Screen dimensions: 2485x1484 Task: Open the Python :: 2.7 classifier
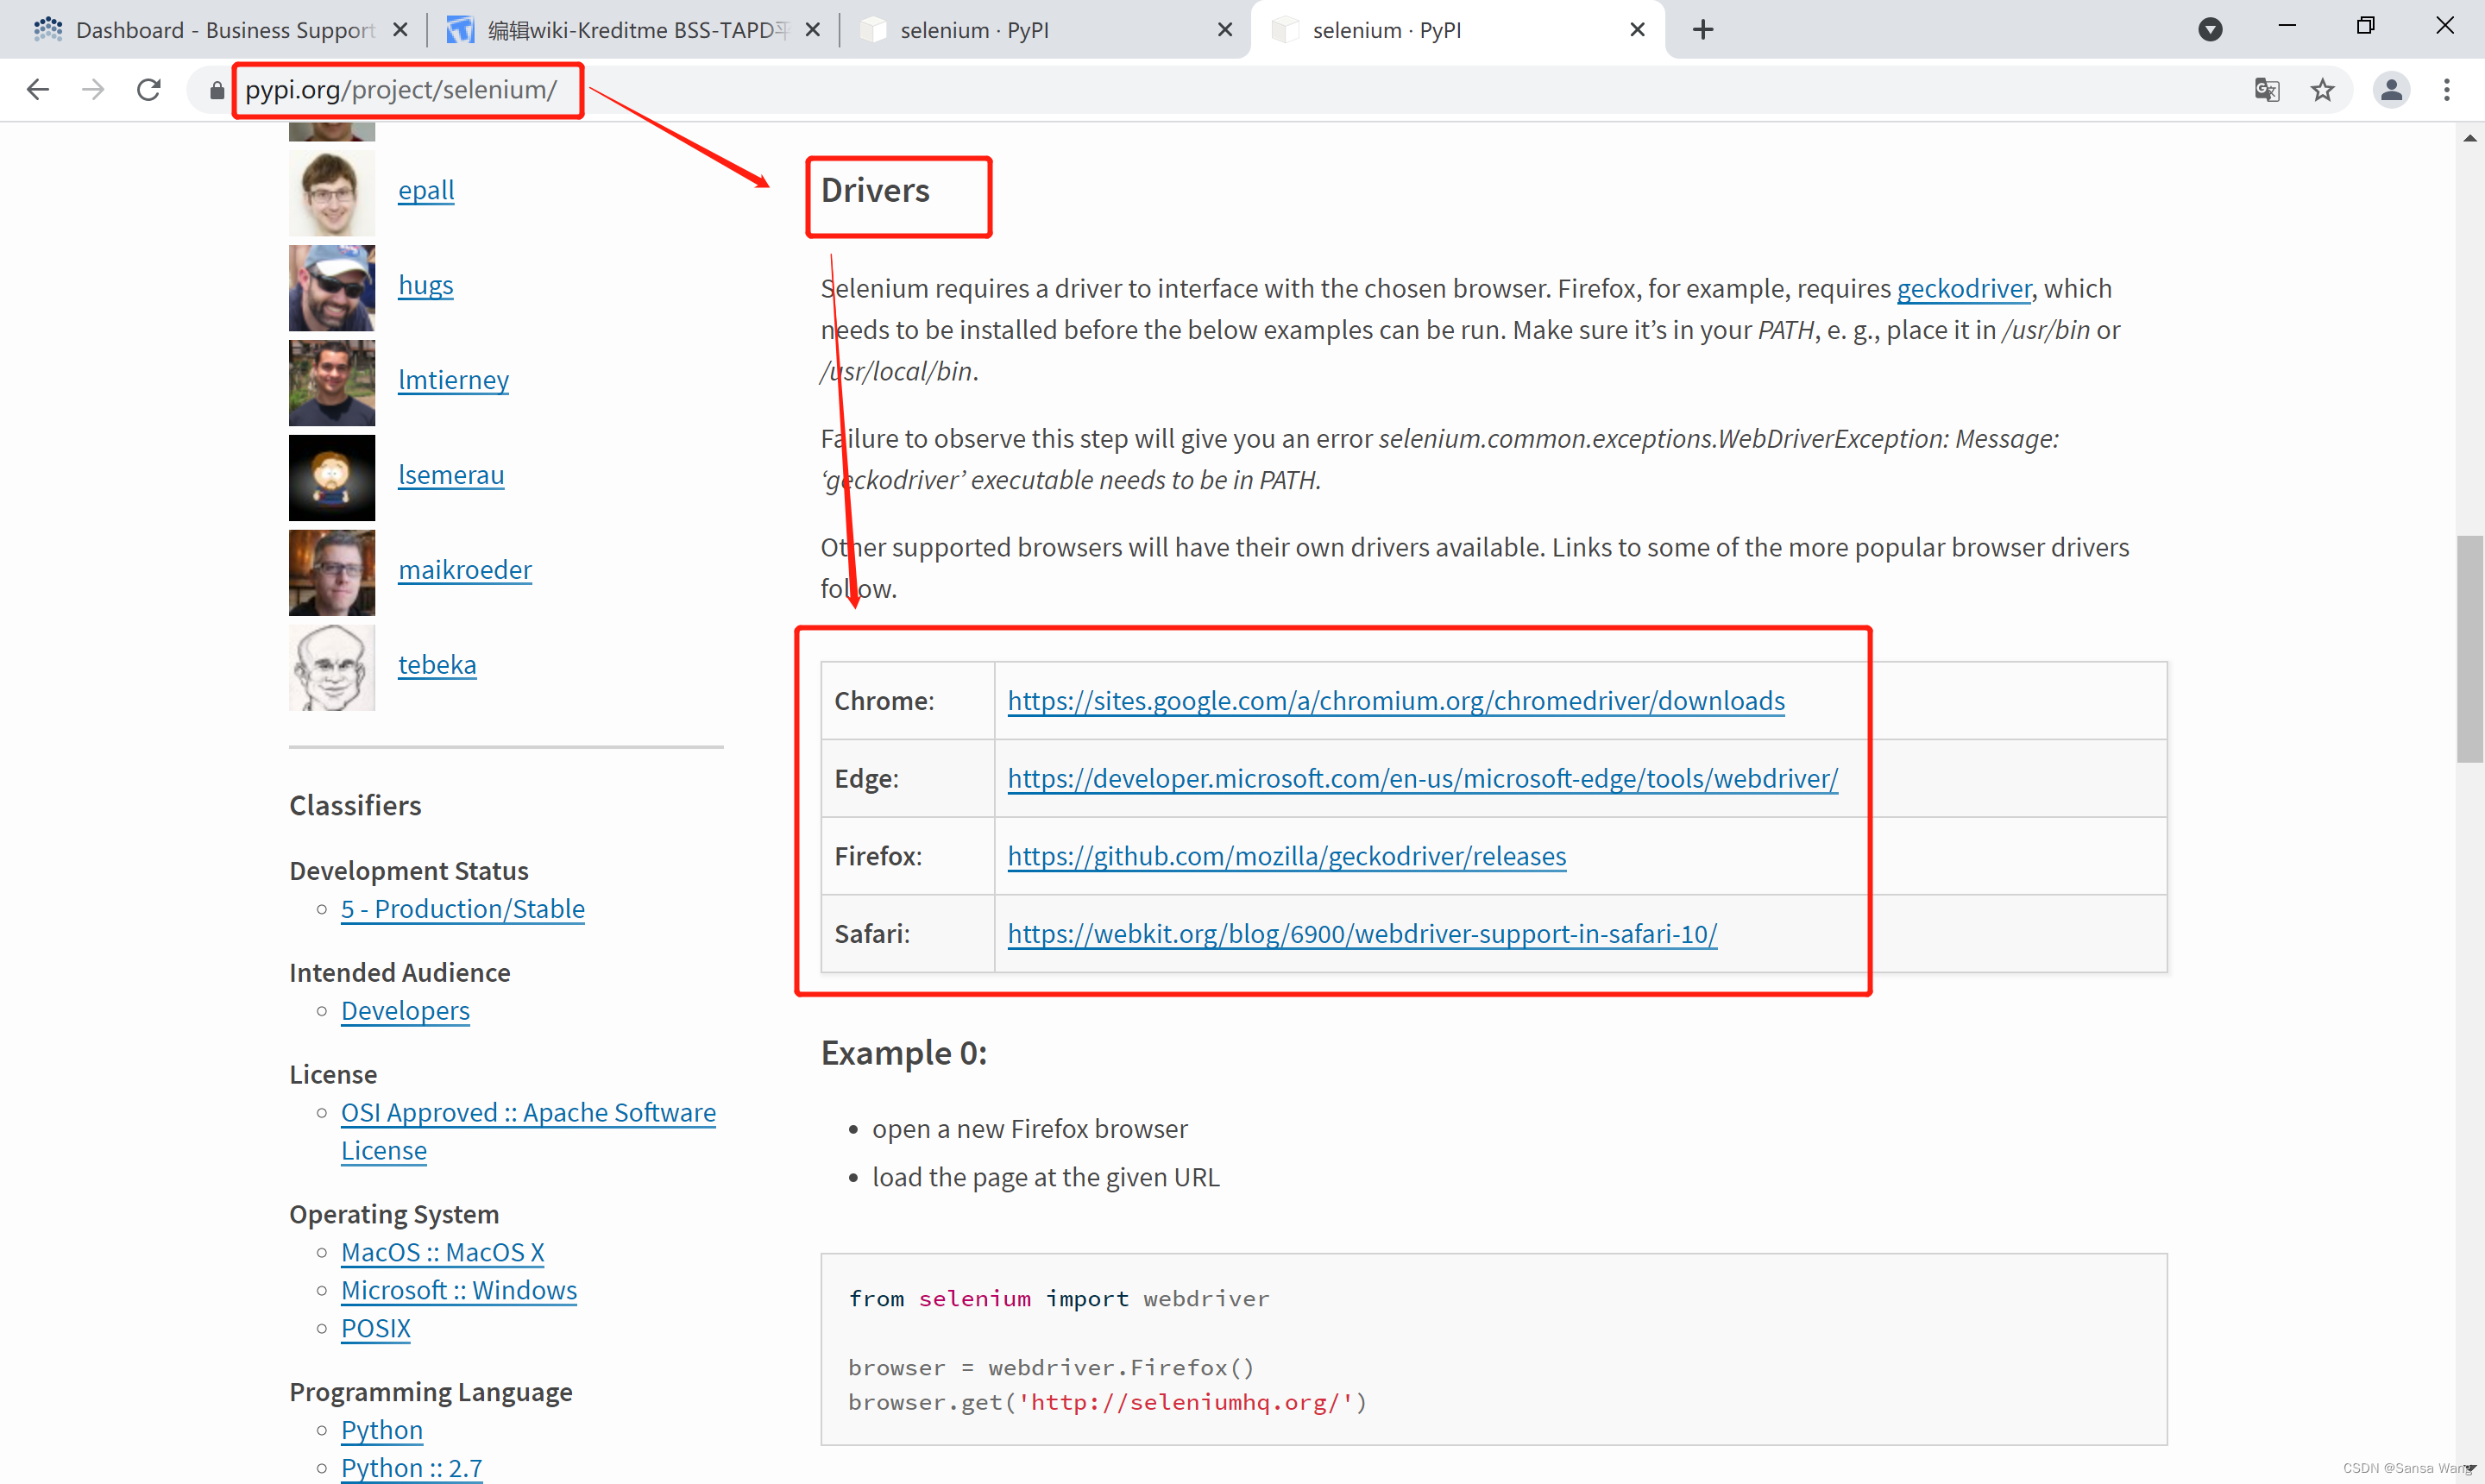(412, 1468)
